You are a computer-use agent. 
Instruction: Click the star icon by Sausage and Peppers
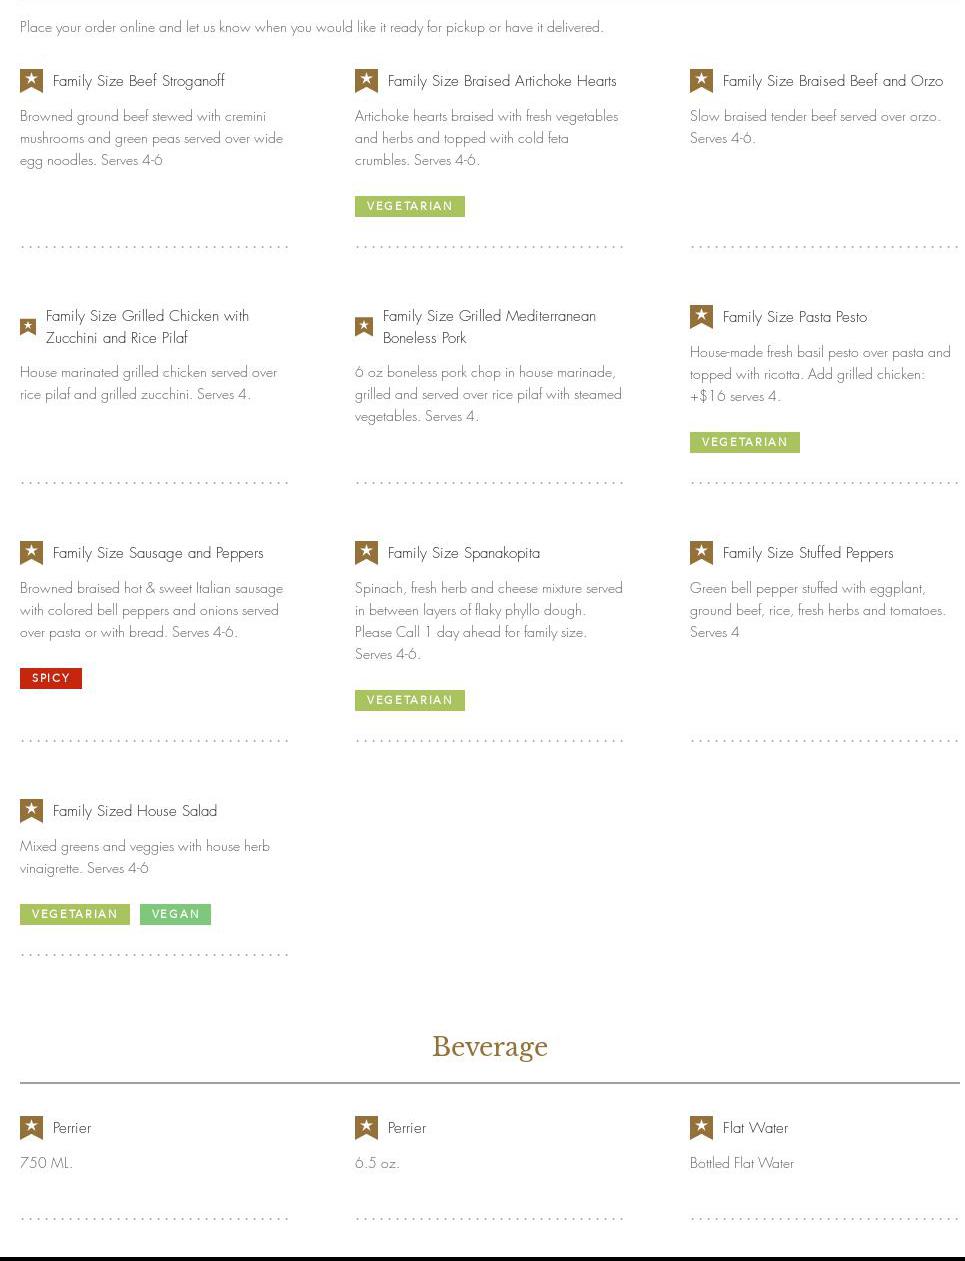[x=32, y=553]
